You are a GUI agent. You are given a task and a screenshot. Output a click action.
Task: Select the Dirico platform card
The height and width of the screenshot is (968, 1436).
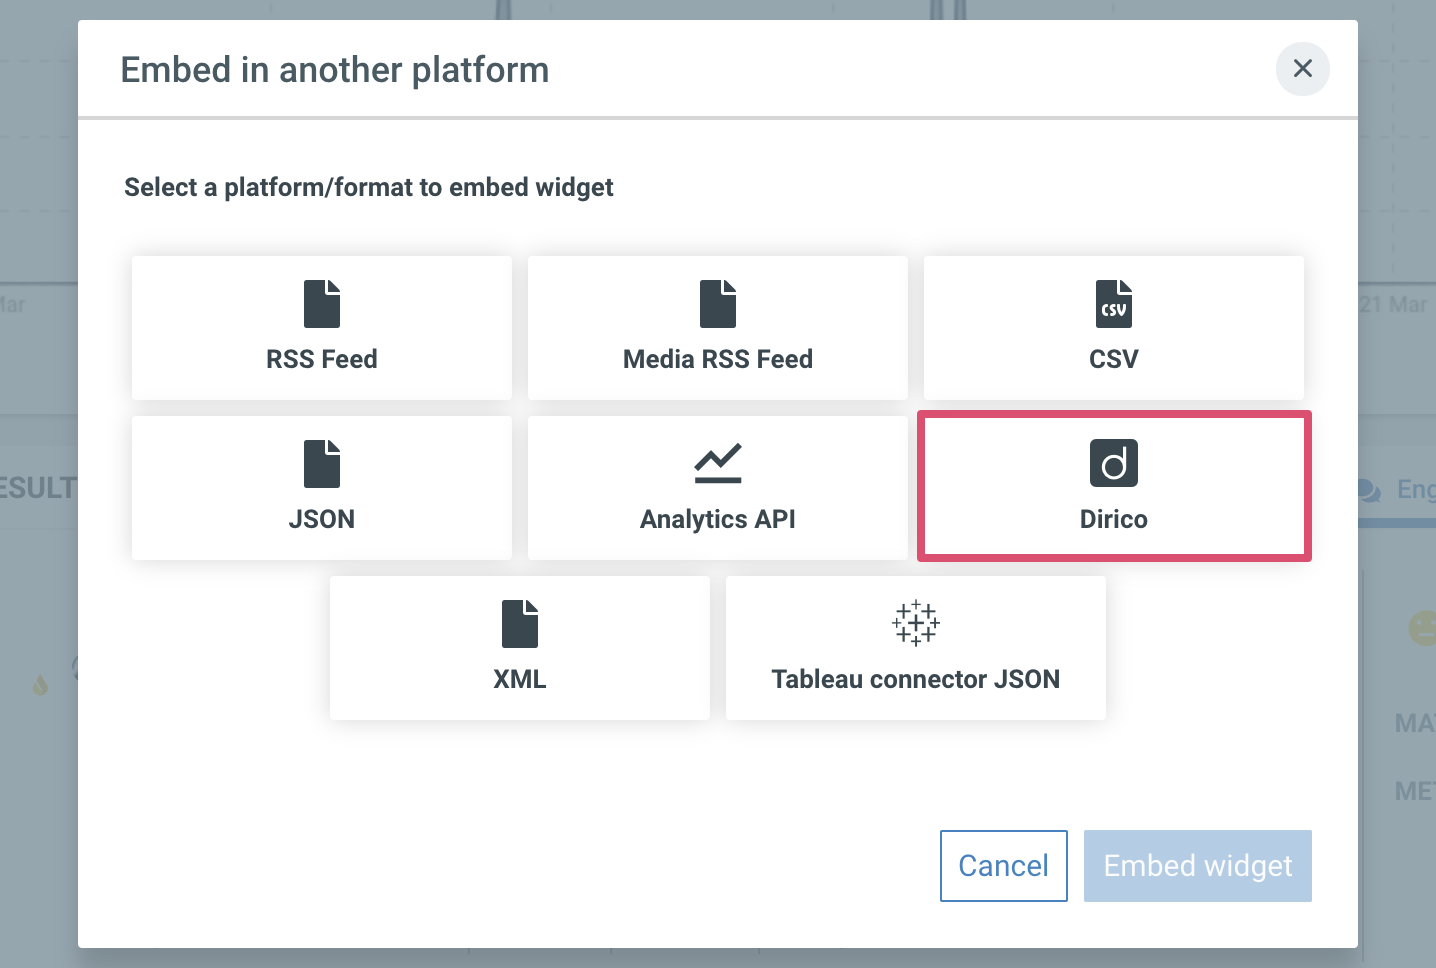point(1114,487)
